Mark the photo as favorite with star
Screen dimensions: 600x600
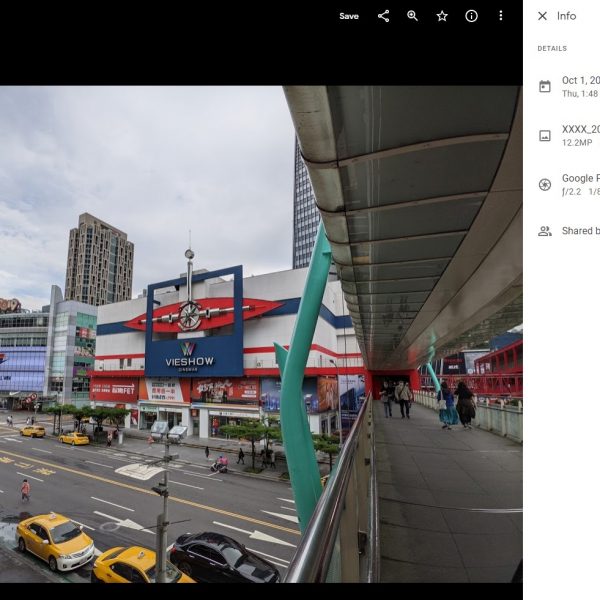(x=442, y=16)
